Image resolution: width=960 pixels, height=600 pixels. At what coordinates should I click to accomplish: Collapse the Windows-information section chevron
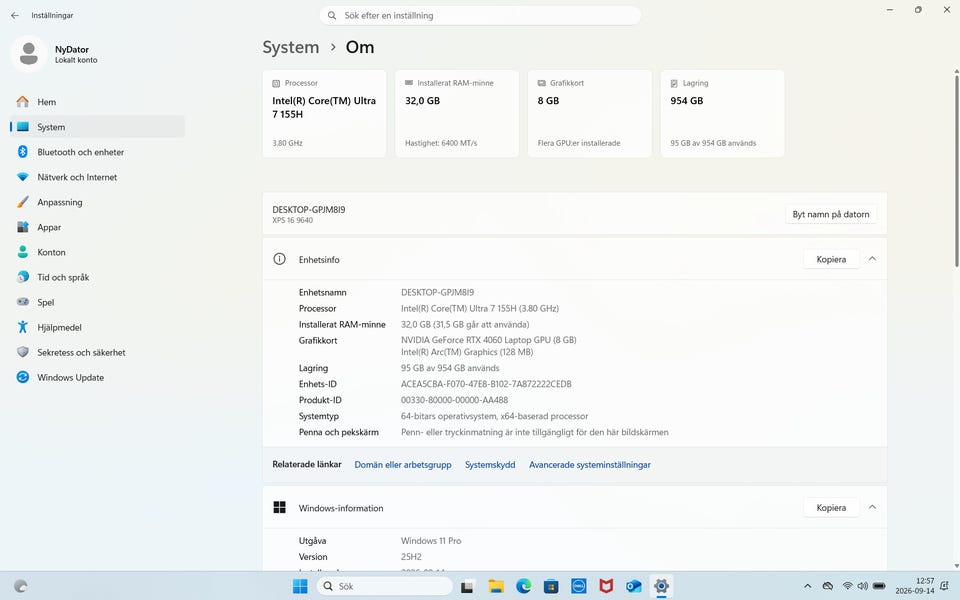click(872, 507)
